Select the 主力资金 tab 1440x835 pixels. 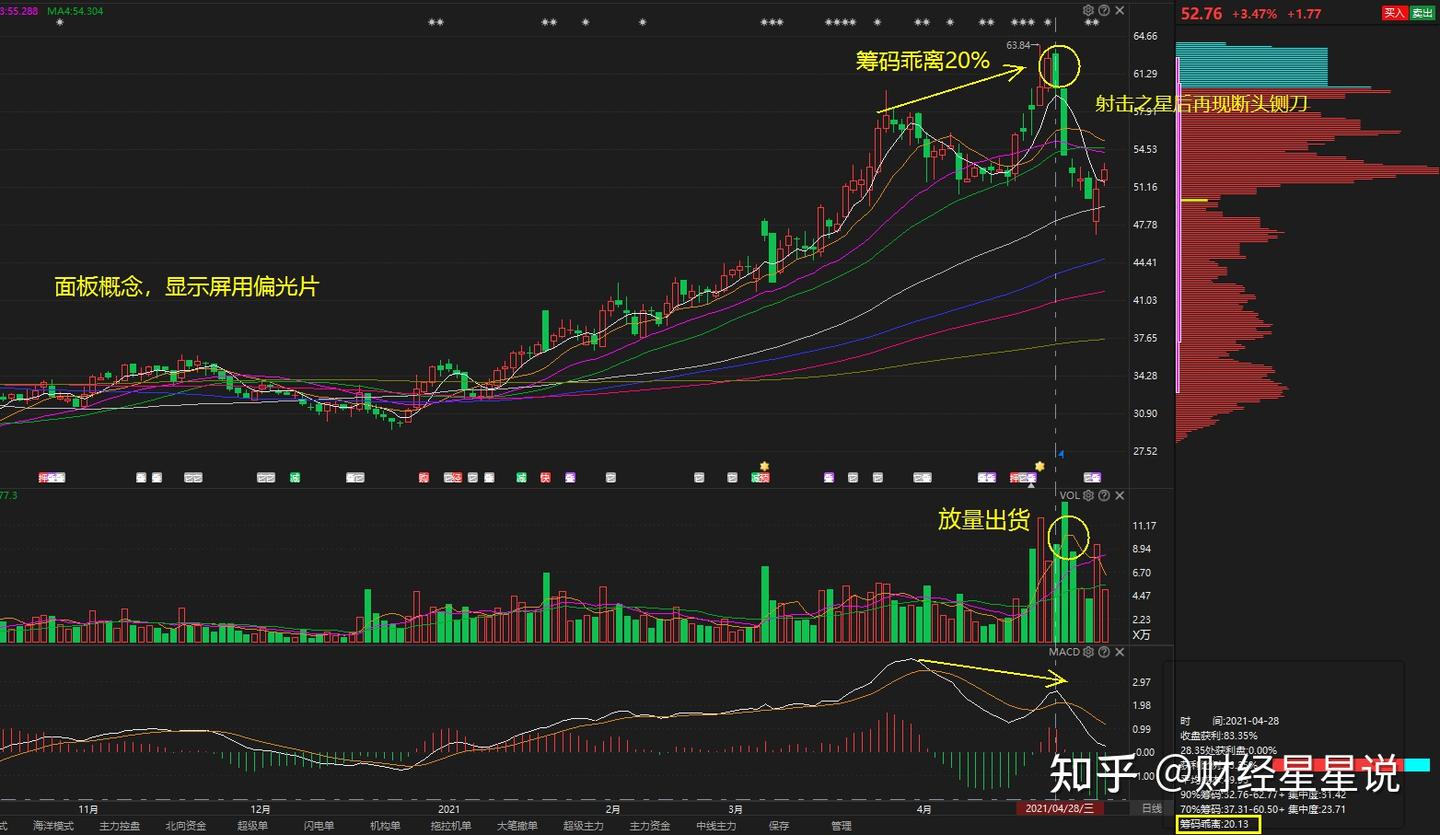649,826
